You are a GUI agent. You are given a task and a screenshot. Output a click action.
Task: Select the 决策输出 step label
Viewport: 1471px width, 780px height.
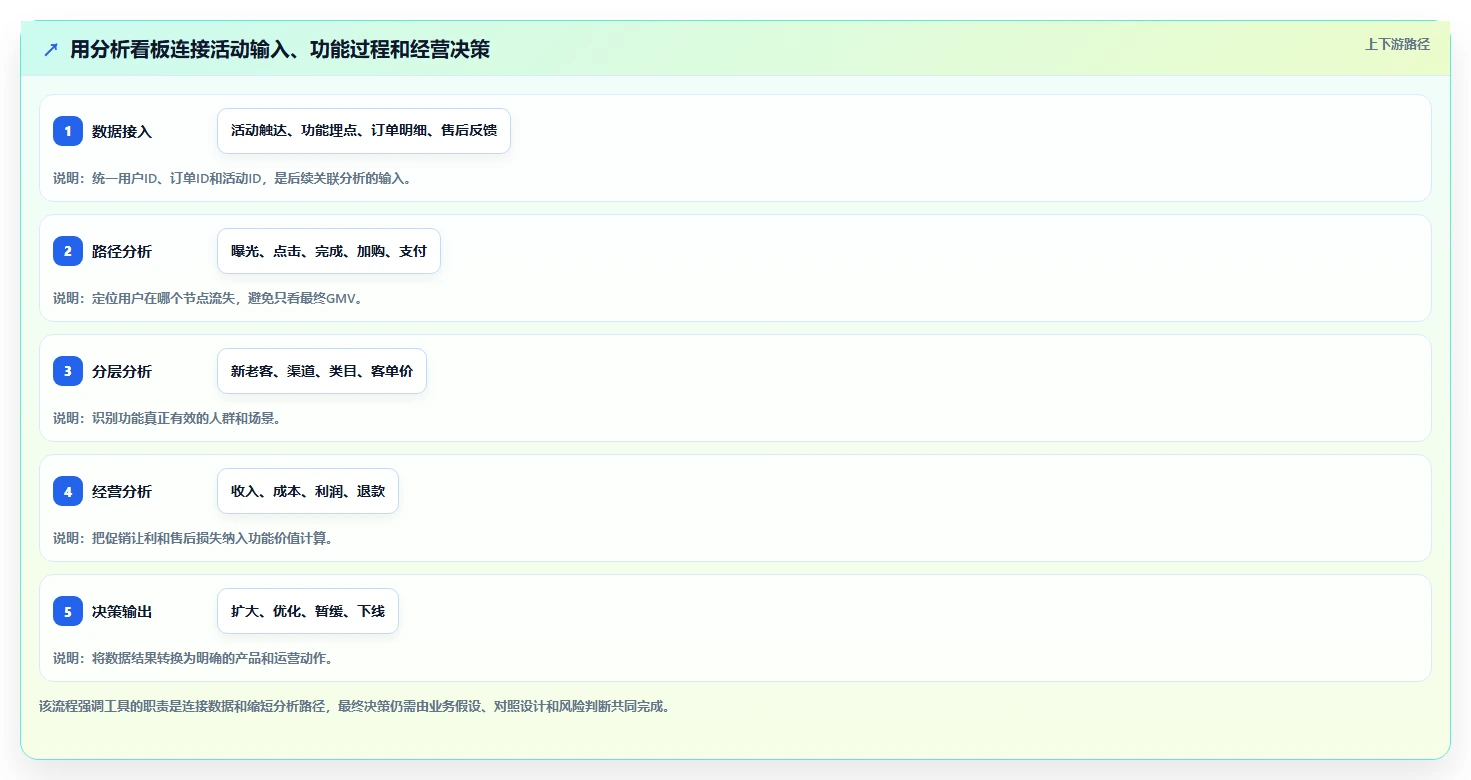(x=122, y=611)
